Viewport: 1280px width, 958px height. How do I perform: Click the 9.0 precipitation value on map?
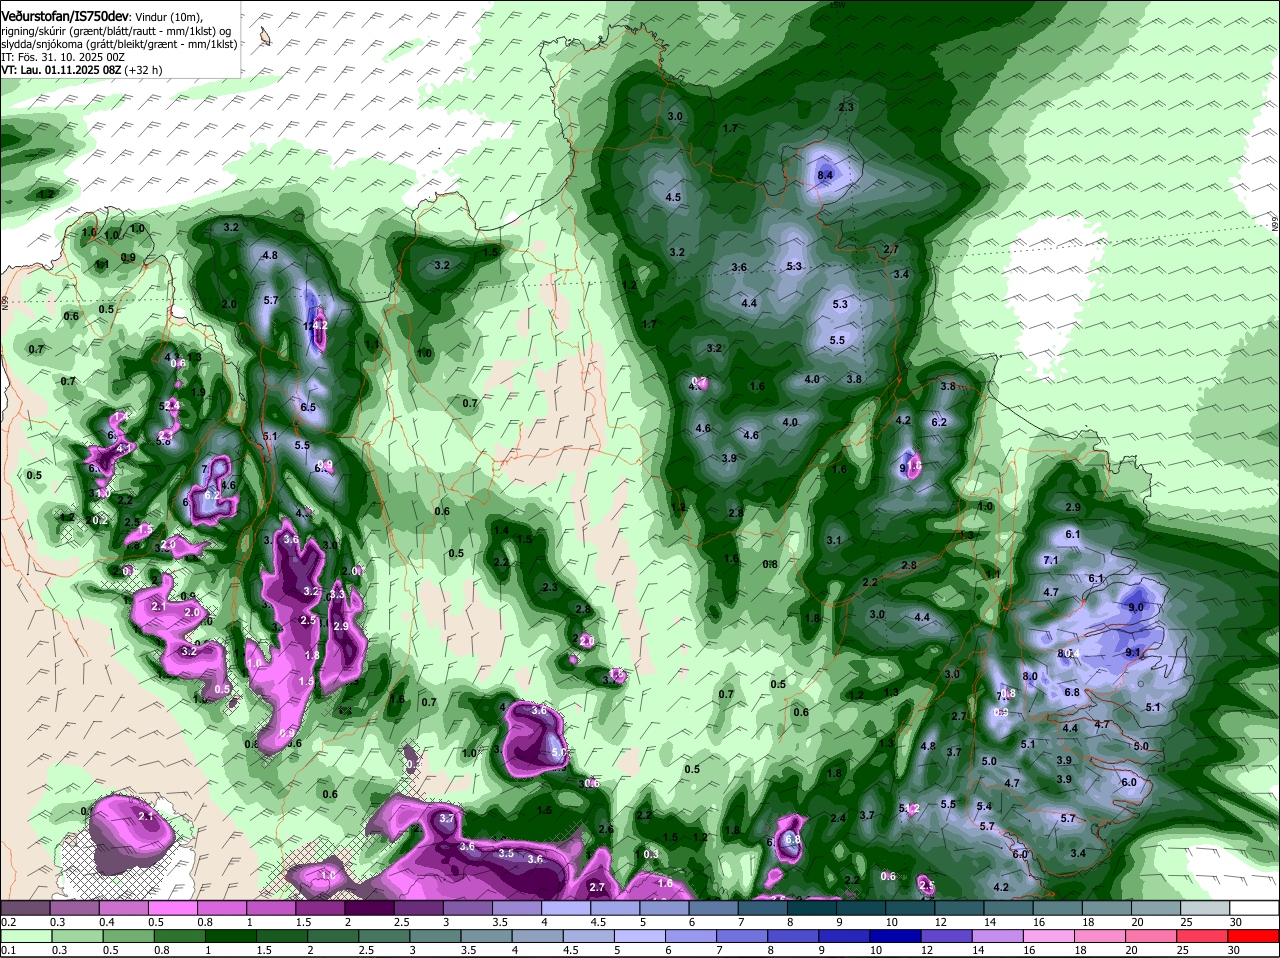click(x=1136, y=607)
